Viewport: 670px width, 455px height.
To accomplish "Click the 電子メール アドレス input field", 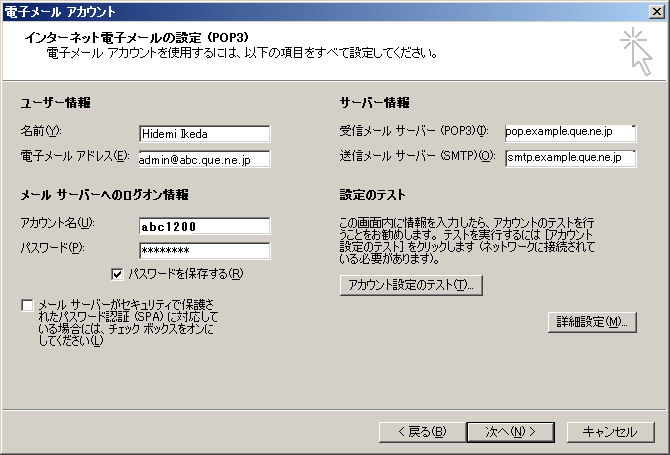I will 205,159.
